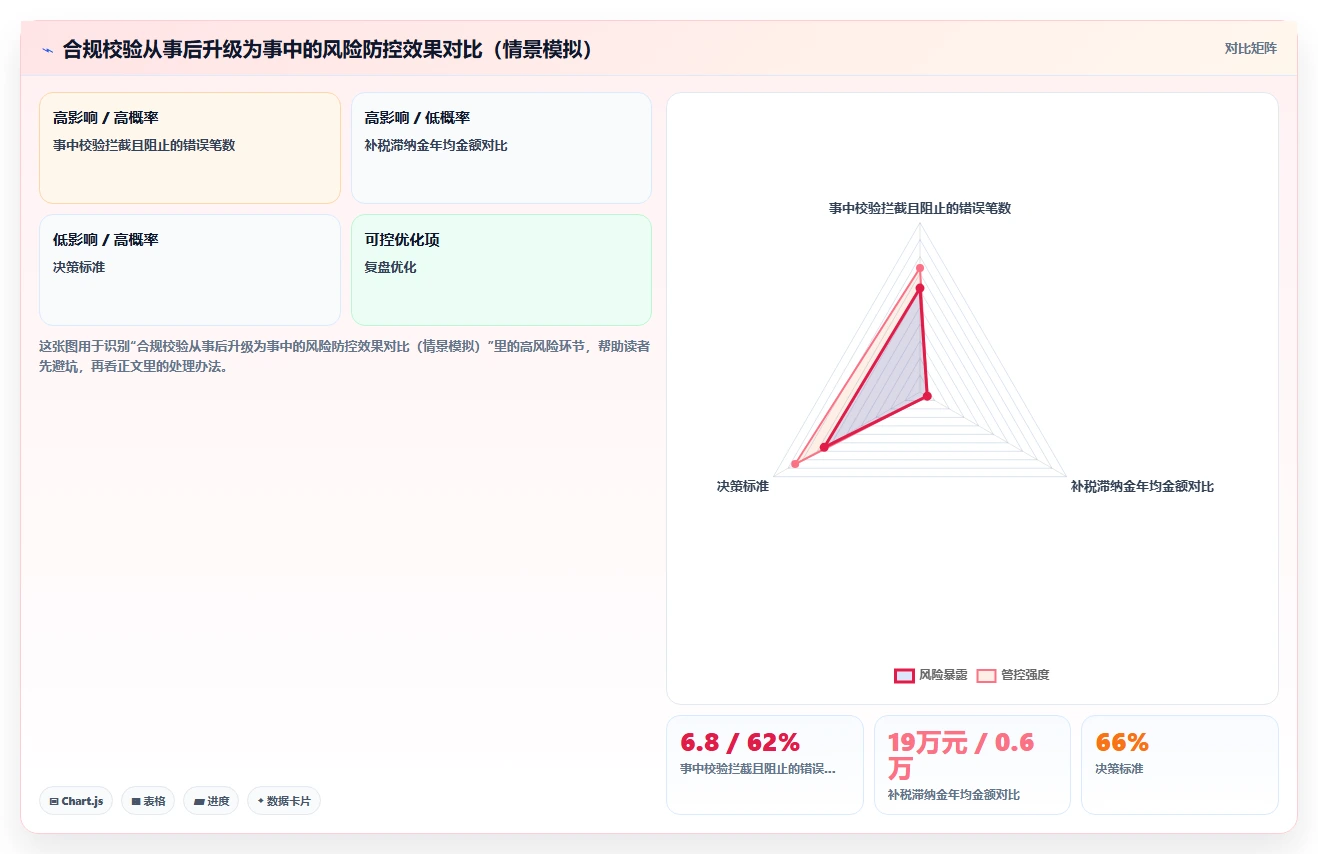Click the 表格 tag chip
Screen dimensions: 1318x854
(148, 801)
